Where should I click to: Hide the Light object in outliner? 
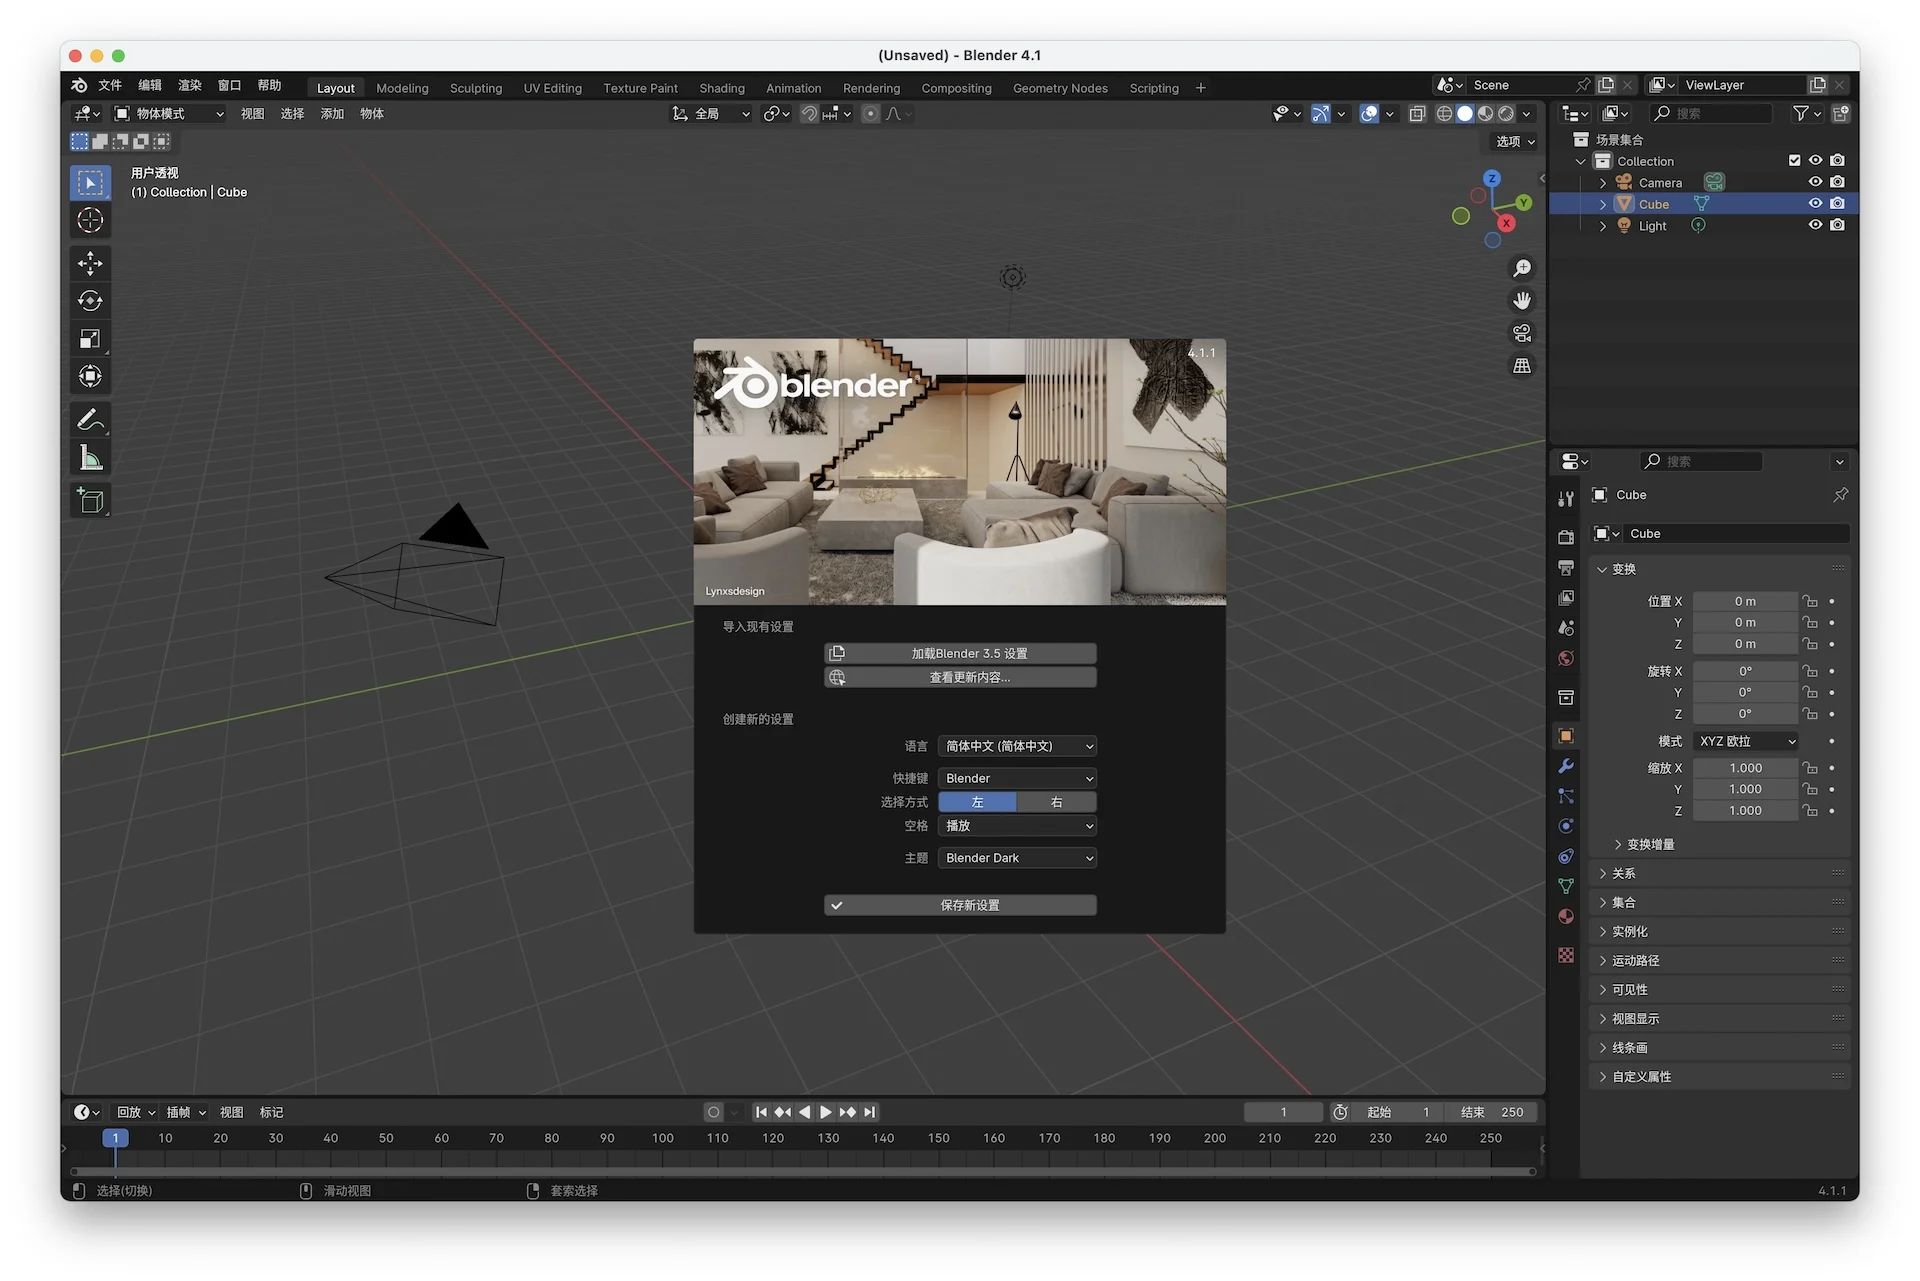(1815, 226)
